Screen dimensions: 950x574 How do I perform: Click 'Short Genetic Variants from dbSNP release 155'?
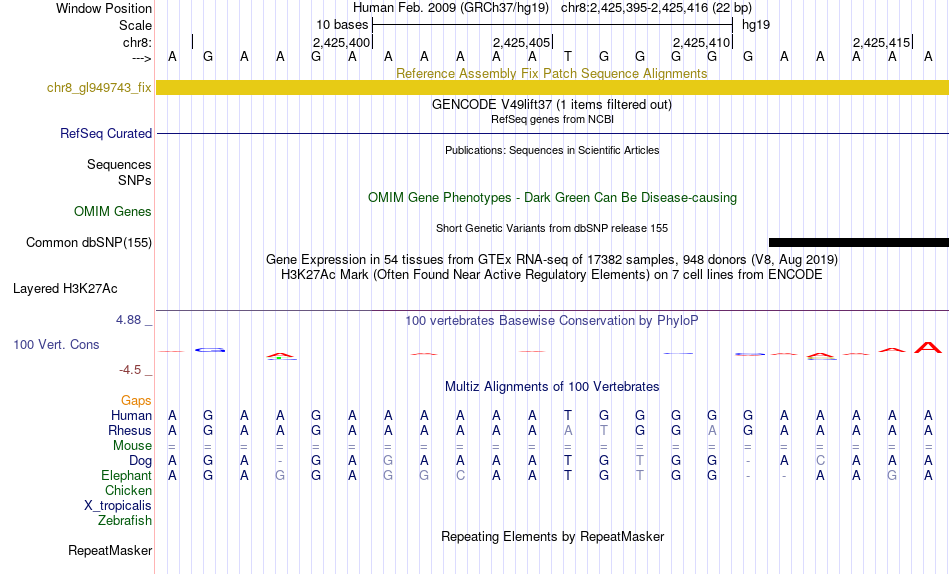tap(552, 229)
